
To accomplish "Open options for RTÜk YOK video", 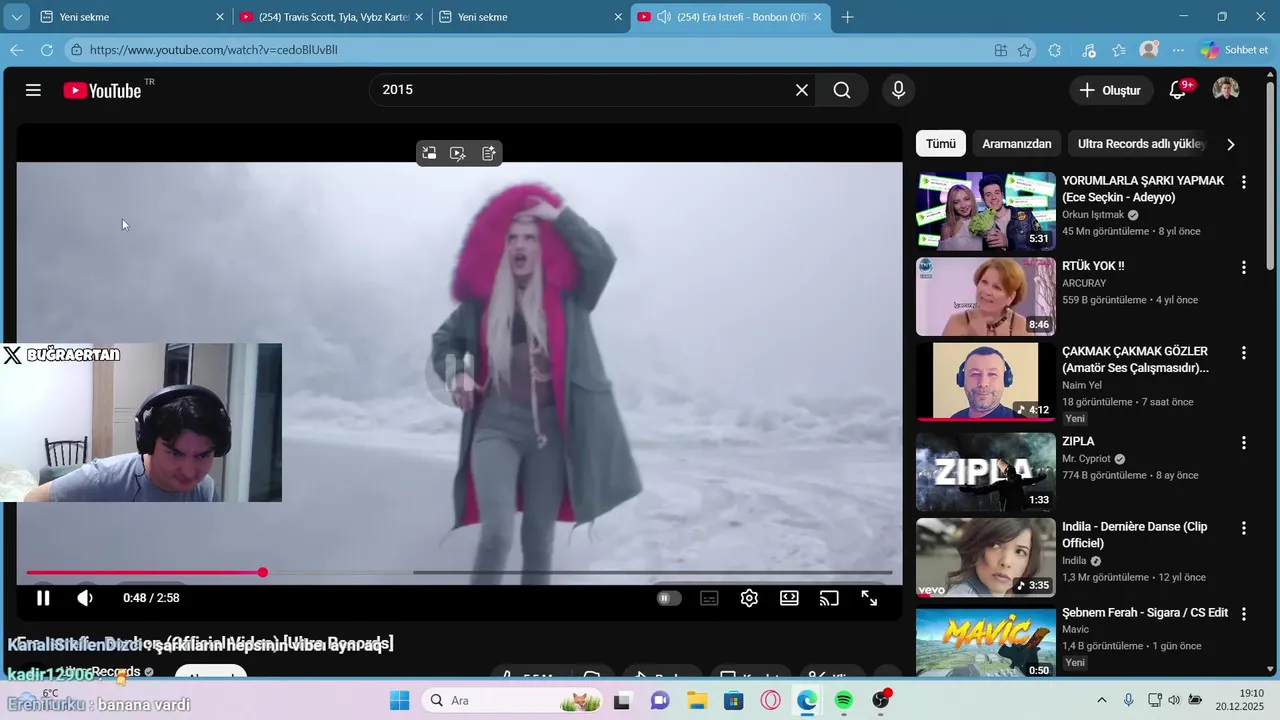I will pyautogui.click(x=1244, y=268).
